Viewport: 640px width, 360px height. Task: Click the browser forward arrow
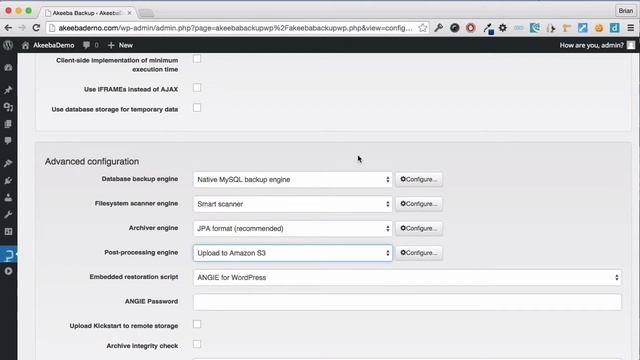tap(22, 28)
